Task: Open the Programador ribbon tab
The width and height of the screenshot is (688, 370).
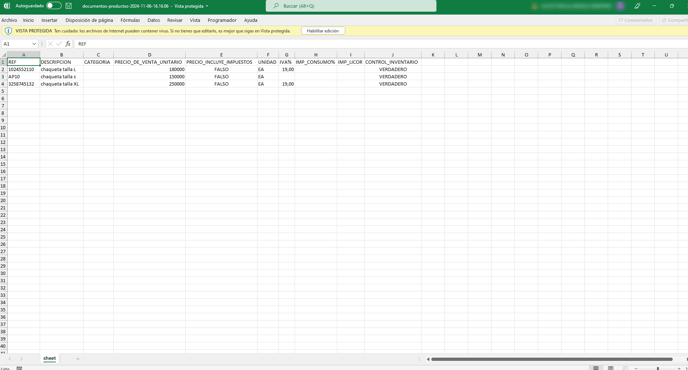Action: pyautogui.click(x=222, y=20)
